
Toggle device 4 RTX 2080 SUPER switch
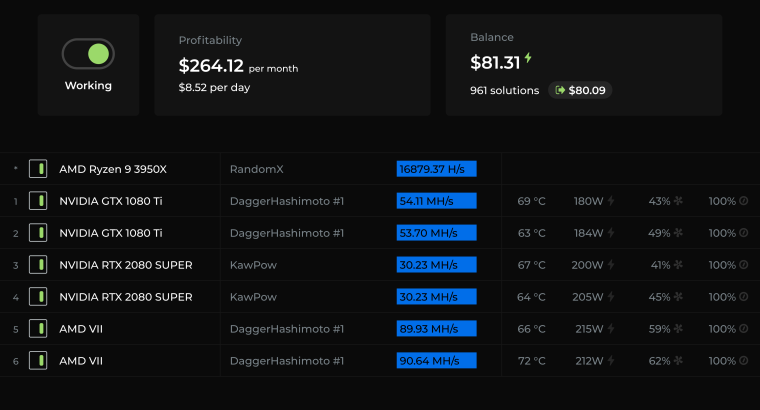(38, 297)
